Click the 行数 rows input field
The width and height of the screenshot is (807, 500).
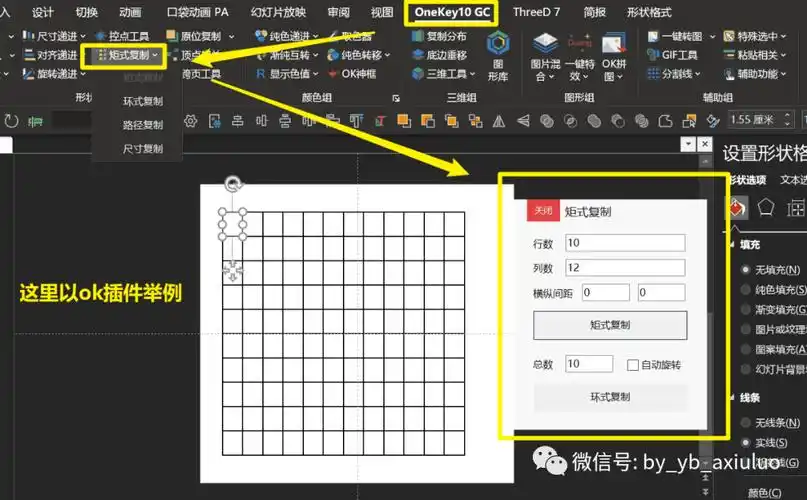click(x=625, y=243)
